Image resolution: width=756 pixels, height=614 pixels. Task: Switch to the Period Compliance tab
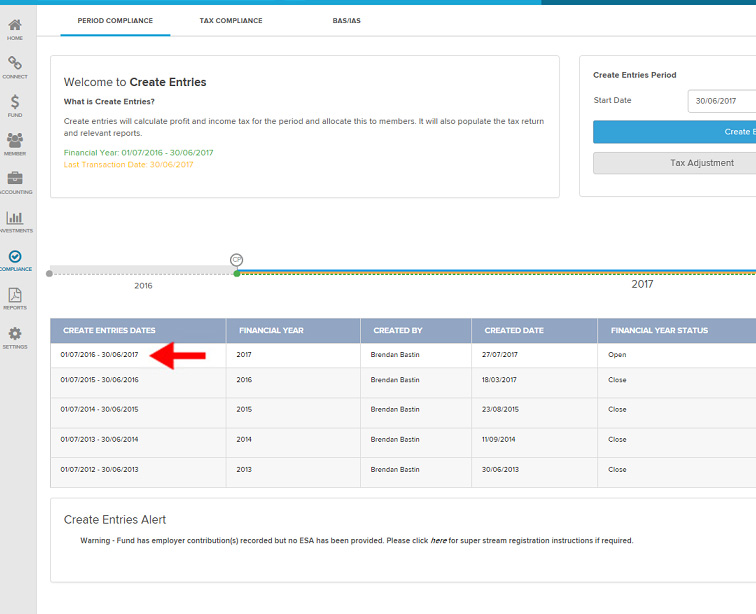tap(115, 21)
